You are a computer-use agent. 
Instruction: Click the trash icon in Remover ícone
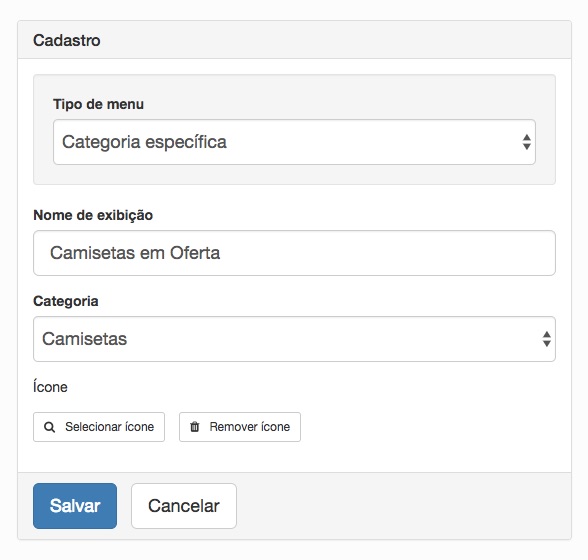195,427
